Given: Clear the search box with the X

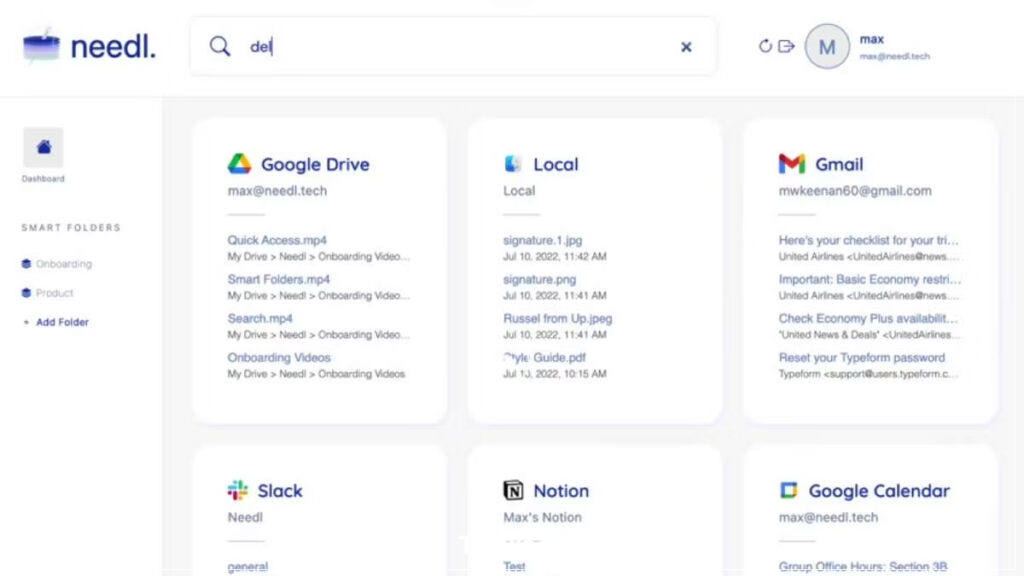Looking at the screenshot, I should (x=686, y=47).
